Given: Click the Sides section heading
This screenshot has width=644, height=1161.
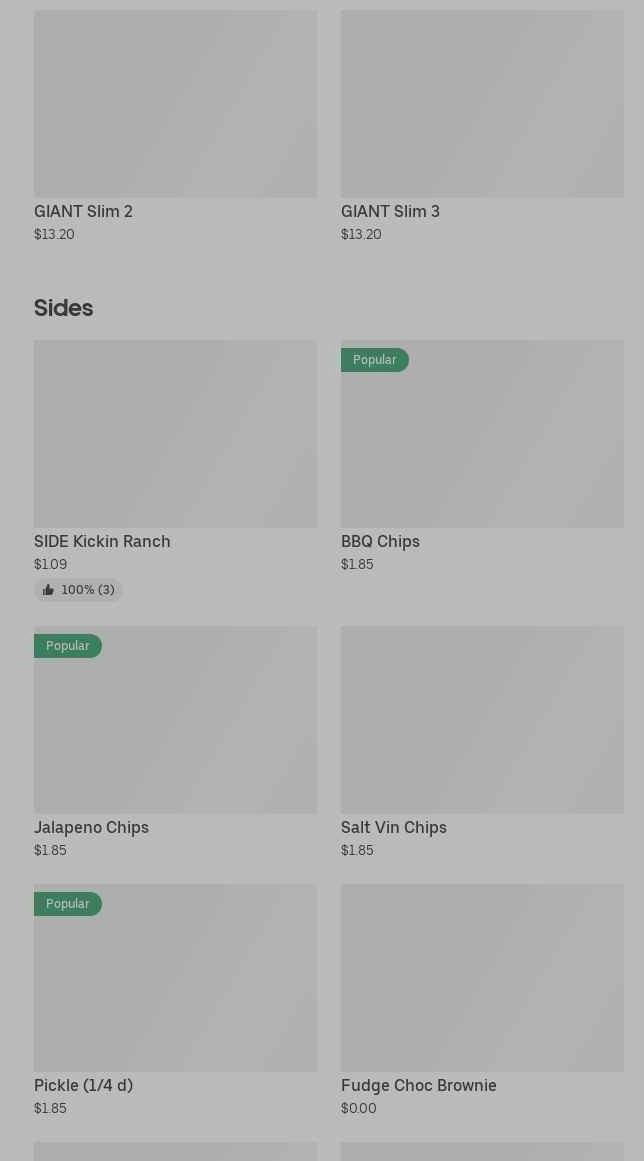Looking at the screenshot, I should 63,308.
